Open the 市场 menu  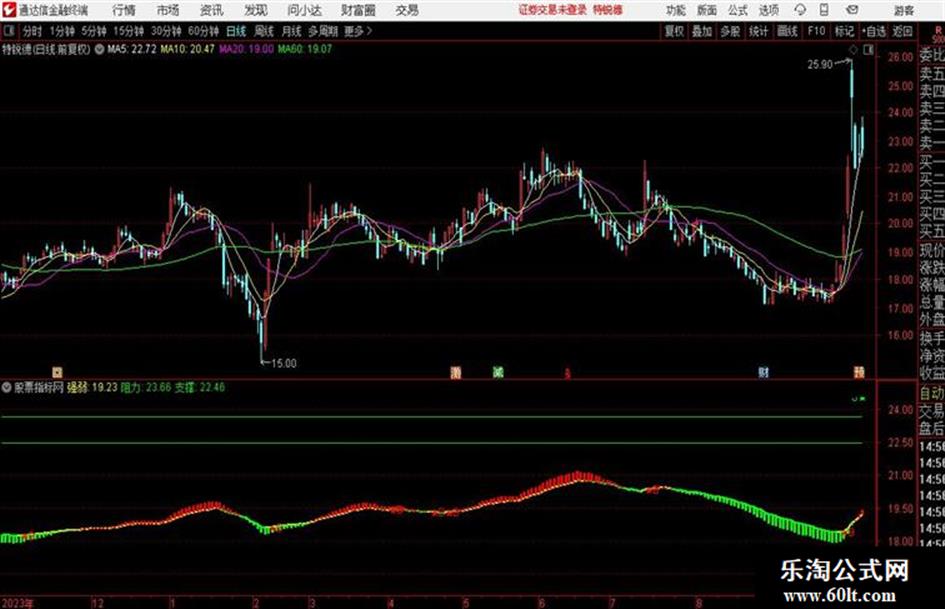click(x=168, y=10)
